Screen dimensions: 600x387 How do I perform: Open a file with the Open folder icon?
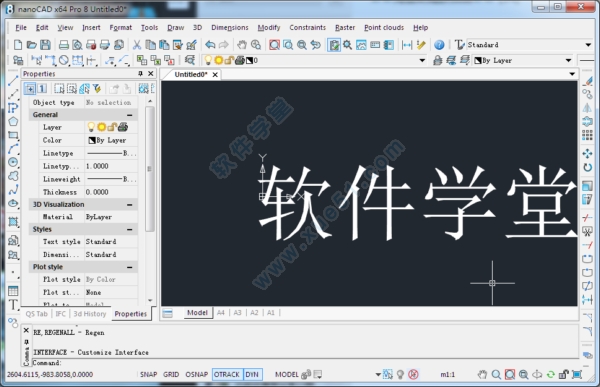click(32, 45)
